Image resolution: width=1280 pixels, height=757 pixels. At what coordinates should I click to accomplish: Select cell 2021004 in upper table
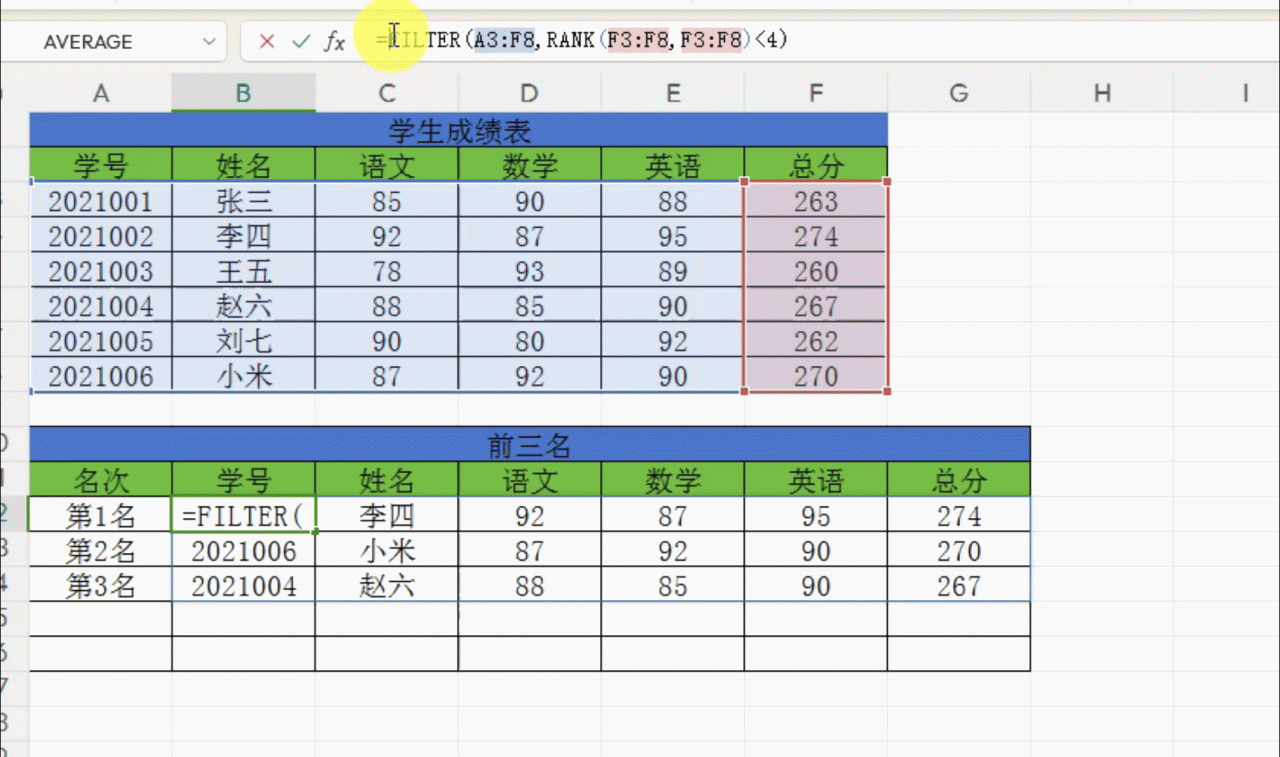pos(101,306)
